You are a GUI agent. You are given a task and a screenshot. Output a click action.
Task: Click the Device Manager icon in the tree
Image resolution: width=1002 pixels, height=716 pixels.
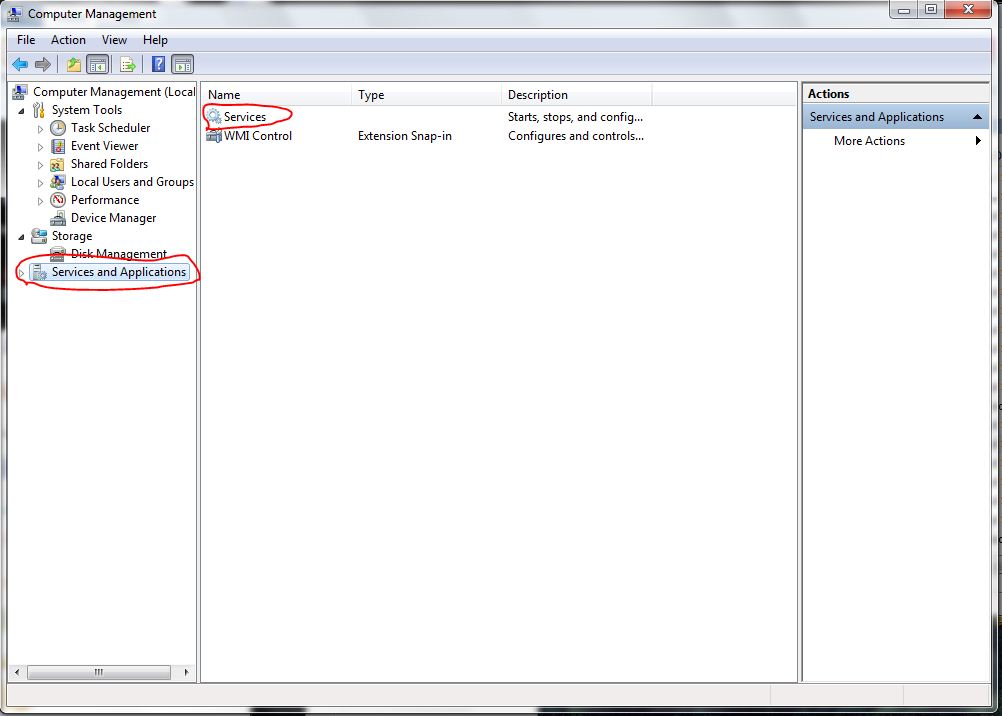(60, 217)
